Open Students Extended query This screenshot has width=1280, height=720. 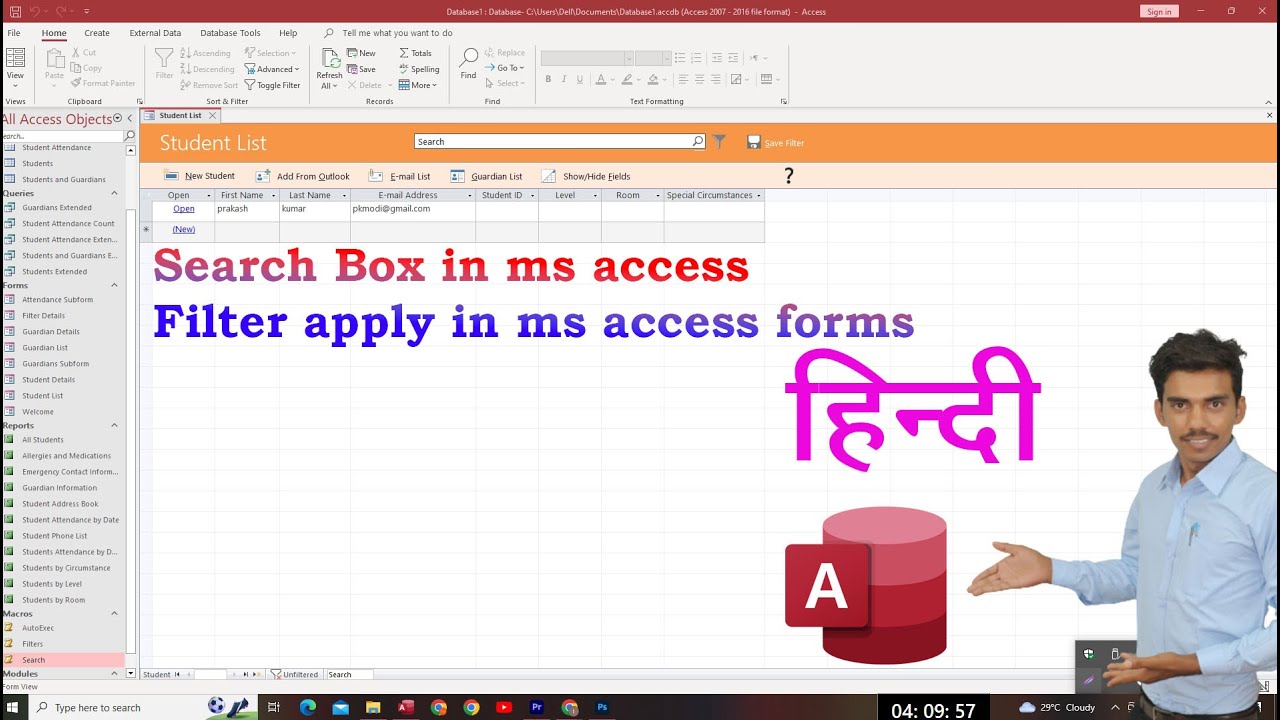click(x=55, y=272)
